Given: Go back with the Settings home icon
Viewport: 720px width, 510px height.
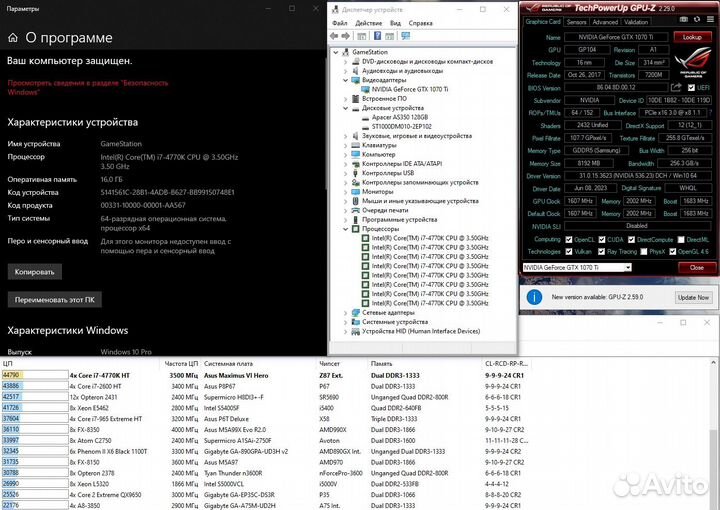Looking at the screenshot, I should [x=13, y=38].
